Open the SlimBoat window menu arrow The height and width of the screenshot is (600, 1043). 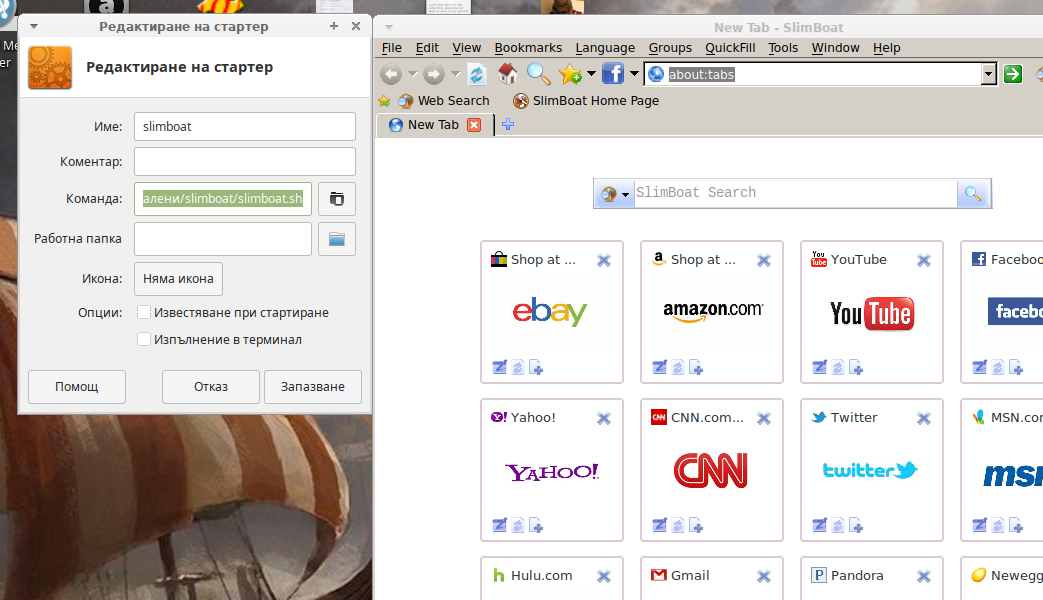[x=389, y=27]
